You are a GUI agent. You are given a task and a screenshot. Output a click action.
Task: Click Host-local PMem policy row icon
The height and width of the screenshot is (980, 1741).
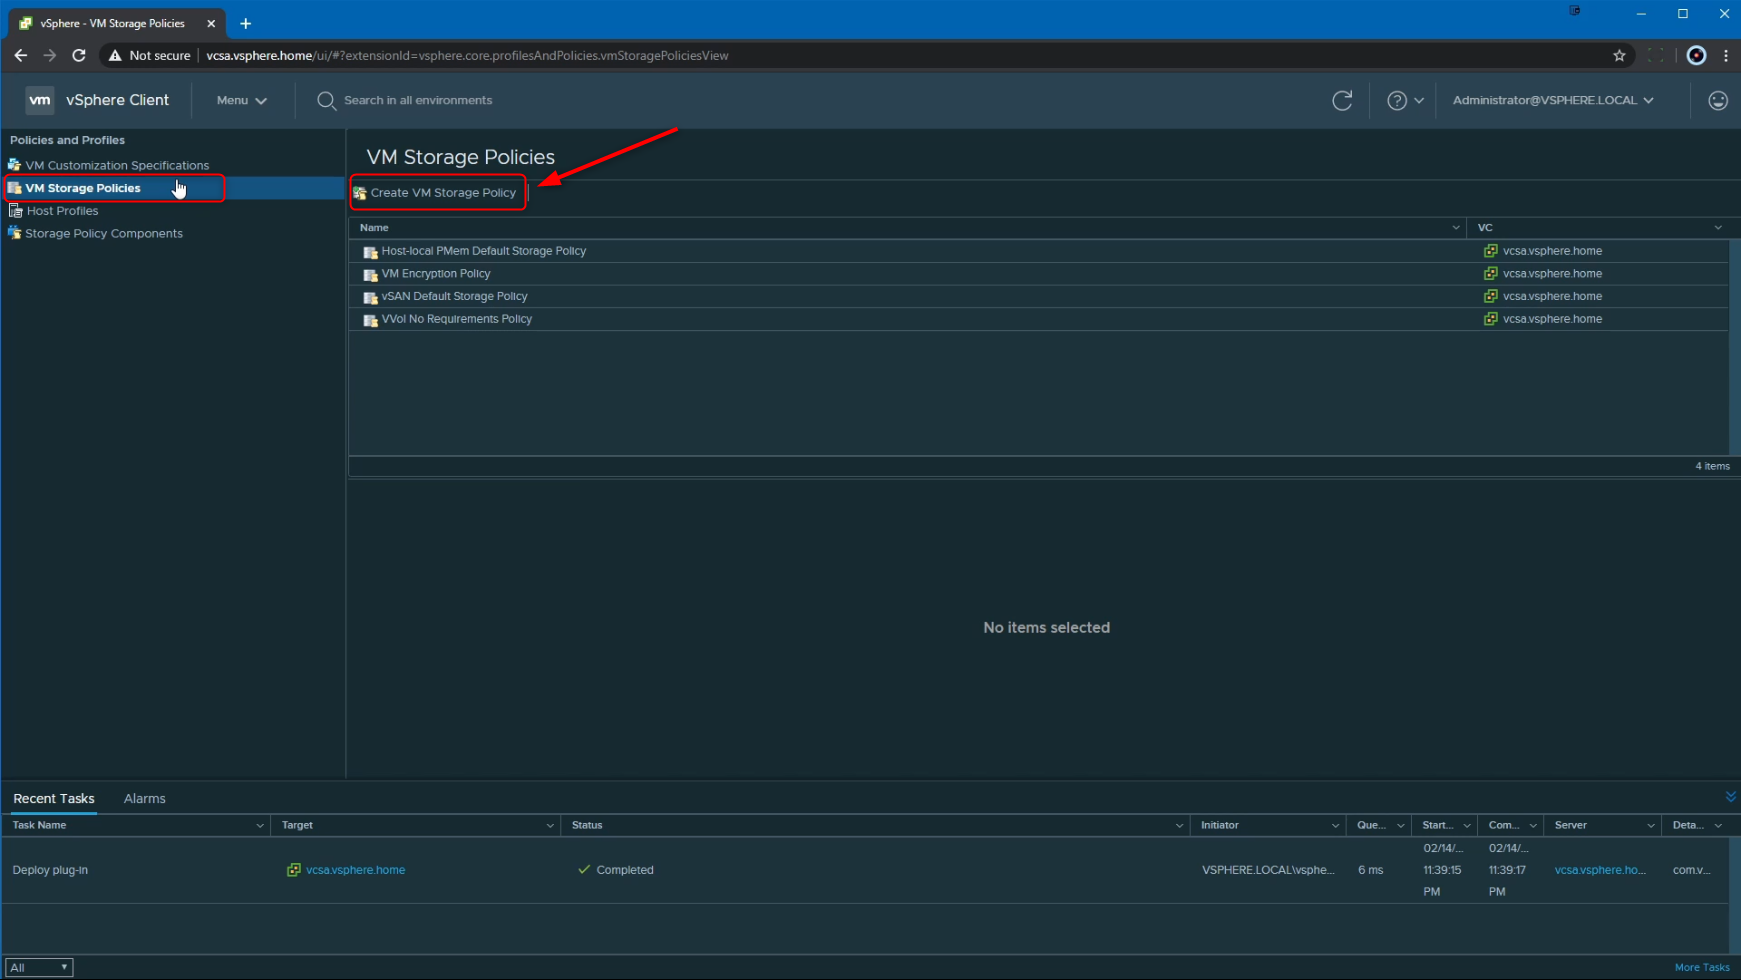(x=370, y=252)
